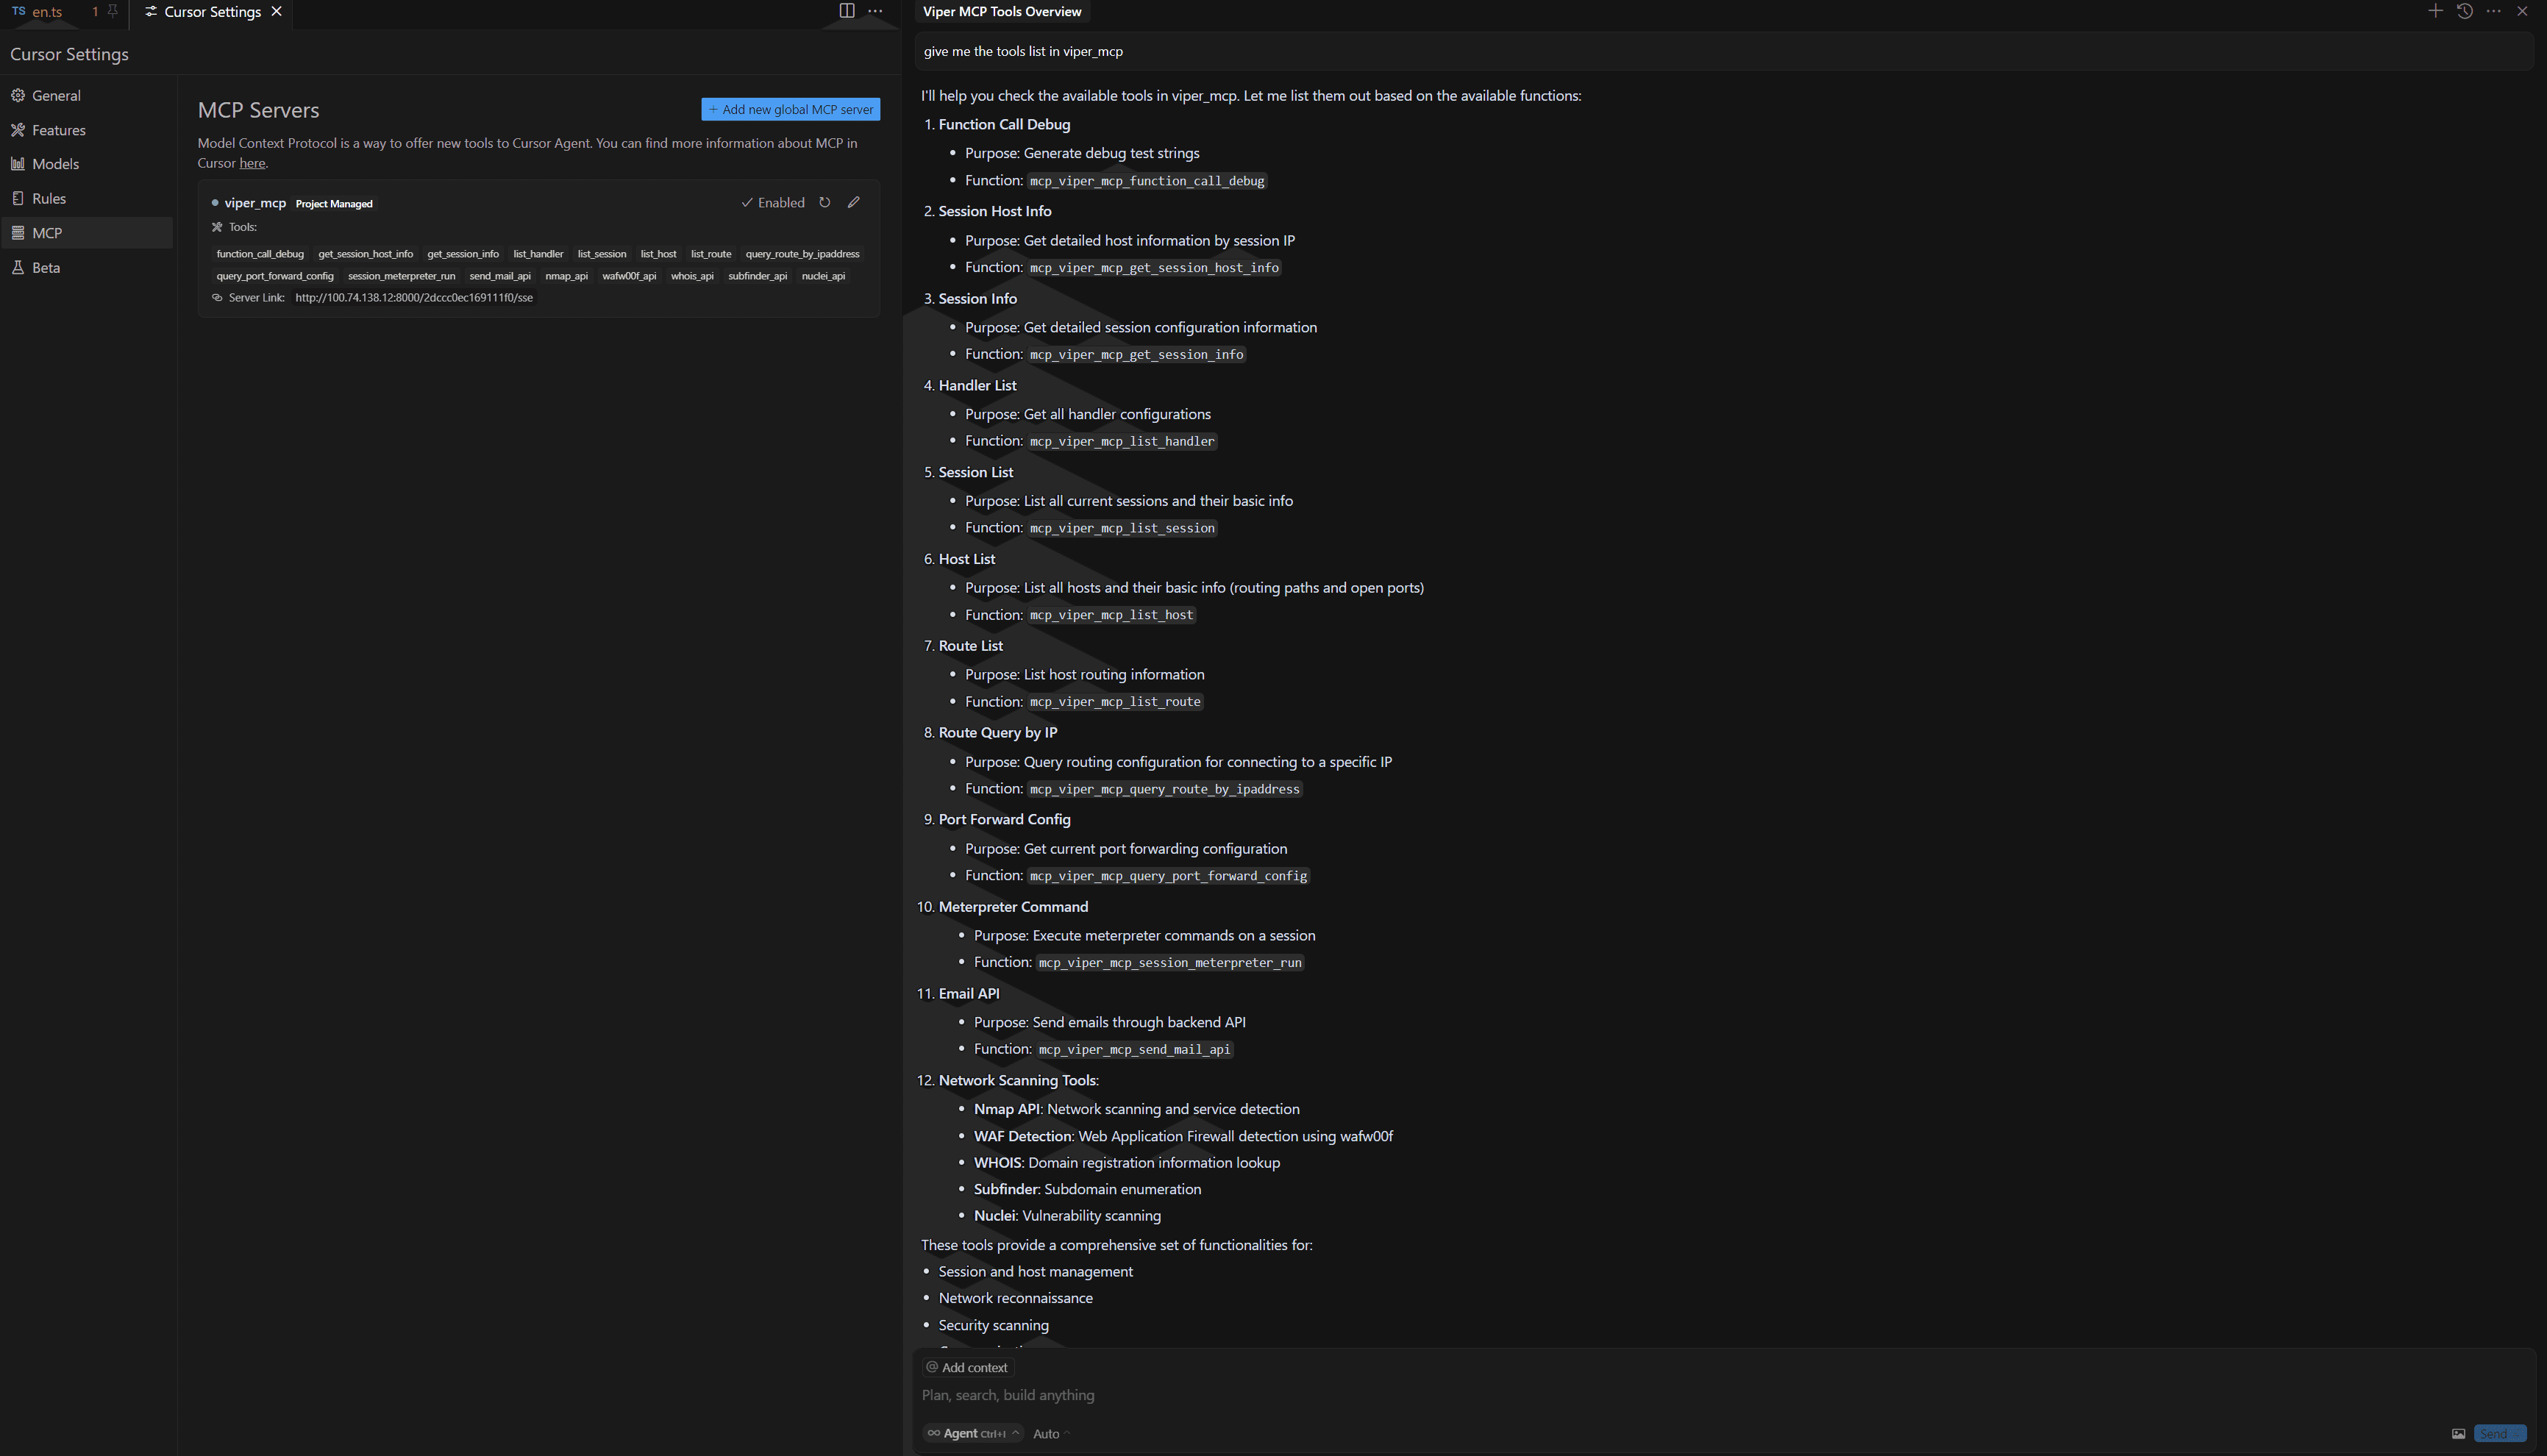Click the get_session_info tool tag

(463, 254)
